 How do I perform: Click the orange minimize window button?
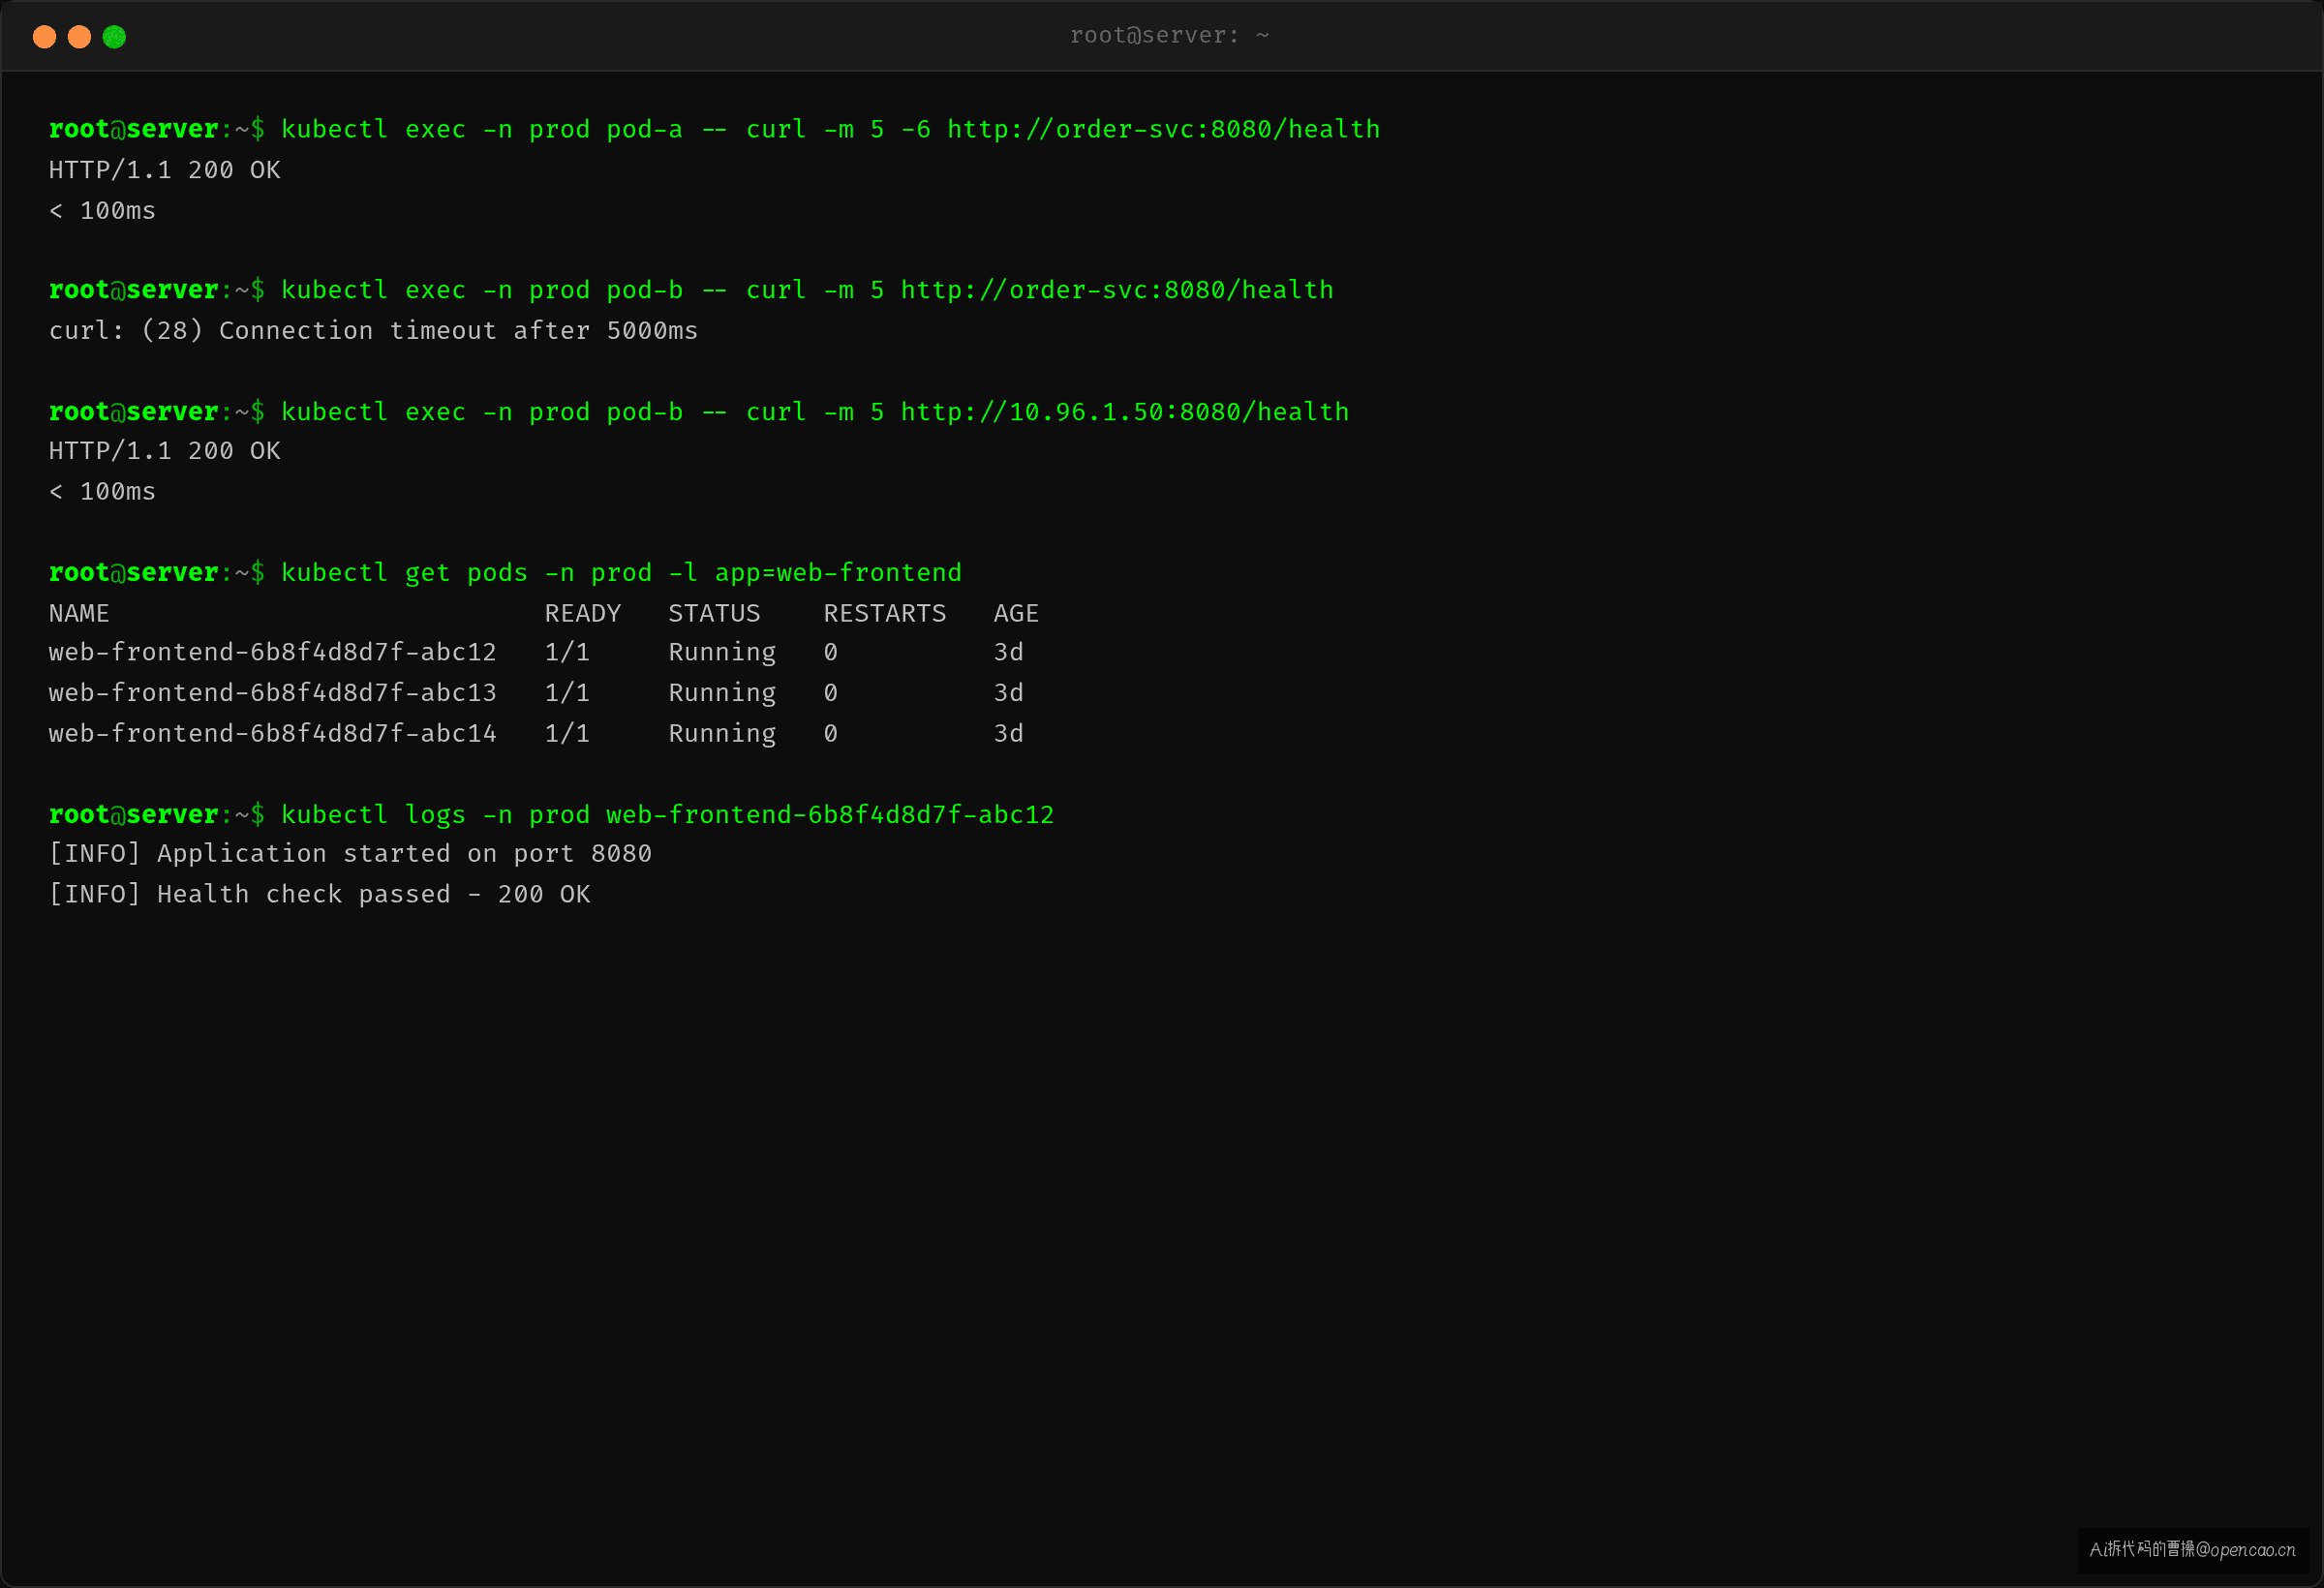click(79, 37)
